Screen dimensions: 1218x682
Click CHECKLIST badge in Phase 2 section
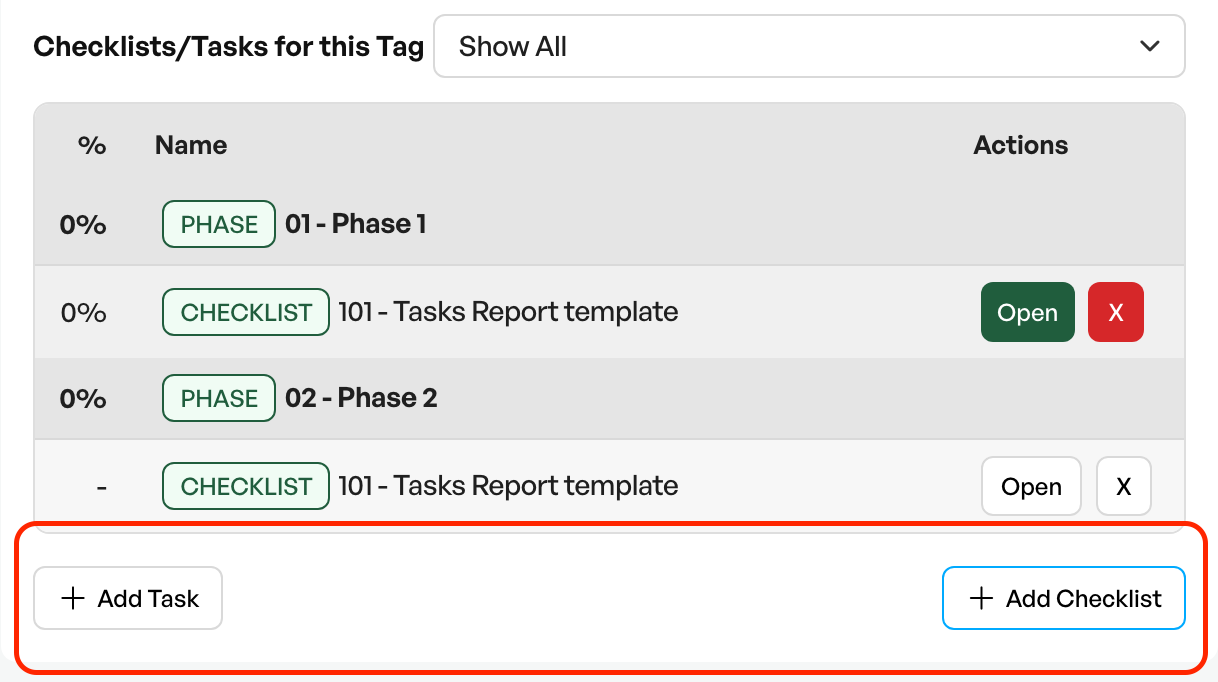(x=246, y=486)
